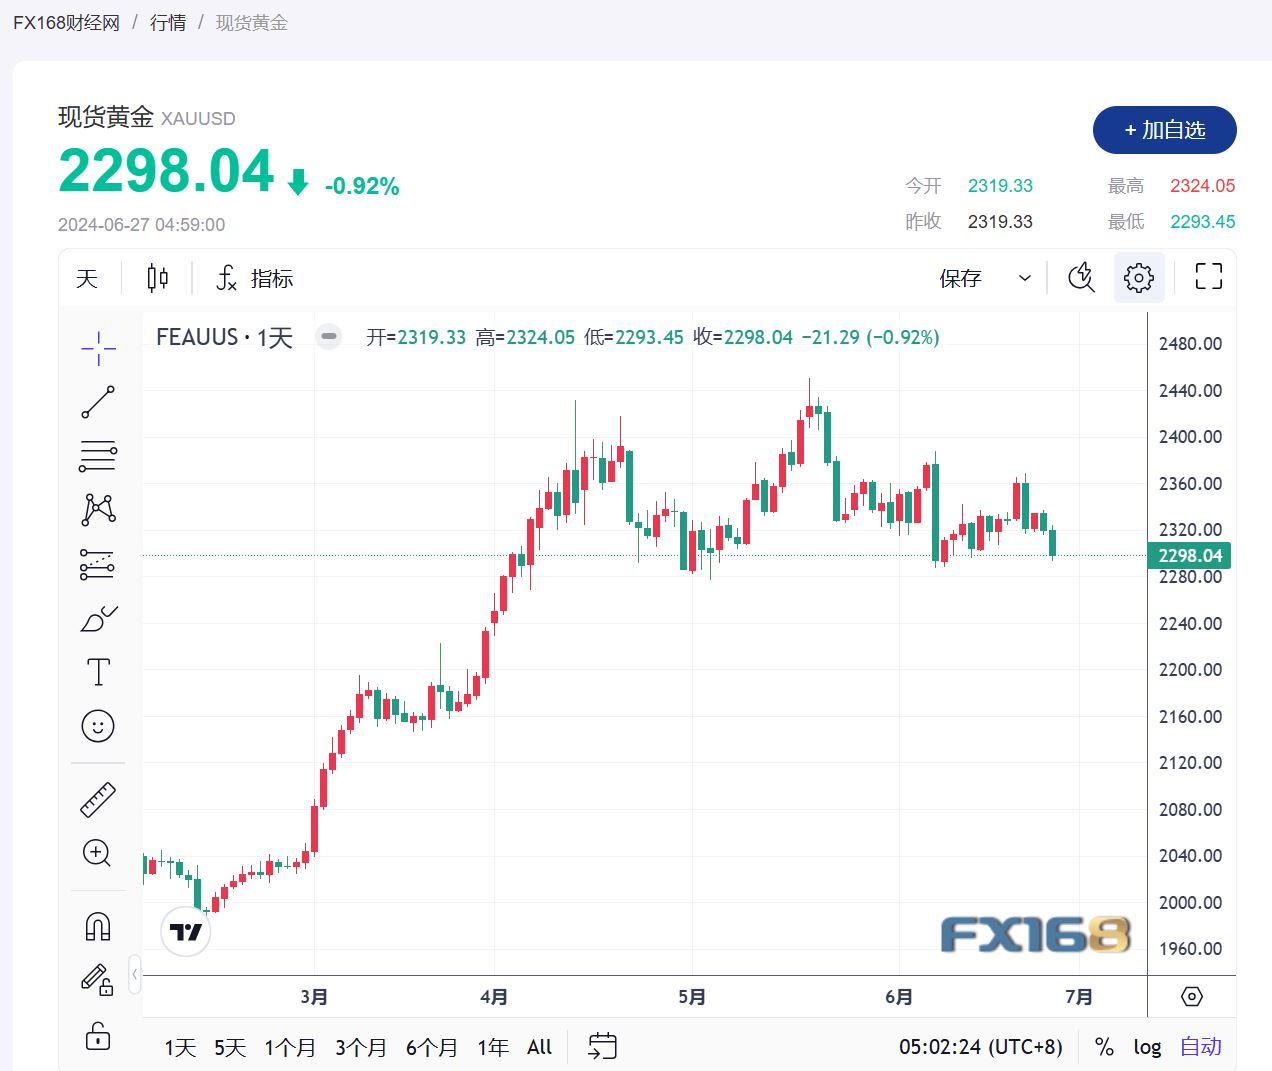Switch to the 5天 range tab
This screenshot has height=1071, width=1272.
pyautogui.click(x=228, y=1047)
